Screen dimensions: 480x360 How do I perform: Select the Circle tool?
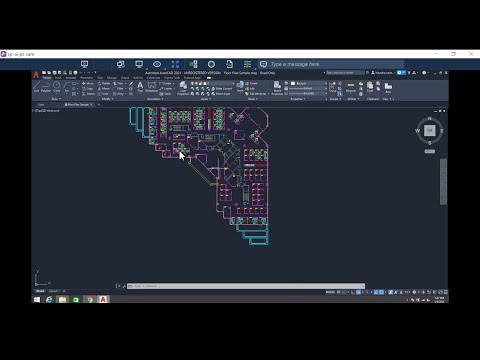click(x=57, y=87)
